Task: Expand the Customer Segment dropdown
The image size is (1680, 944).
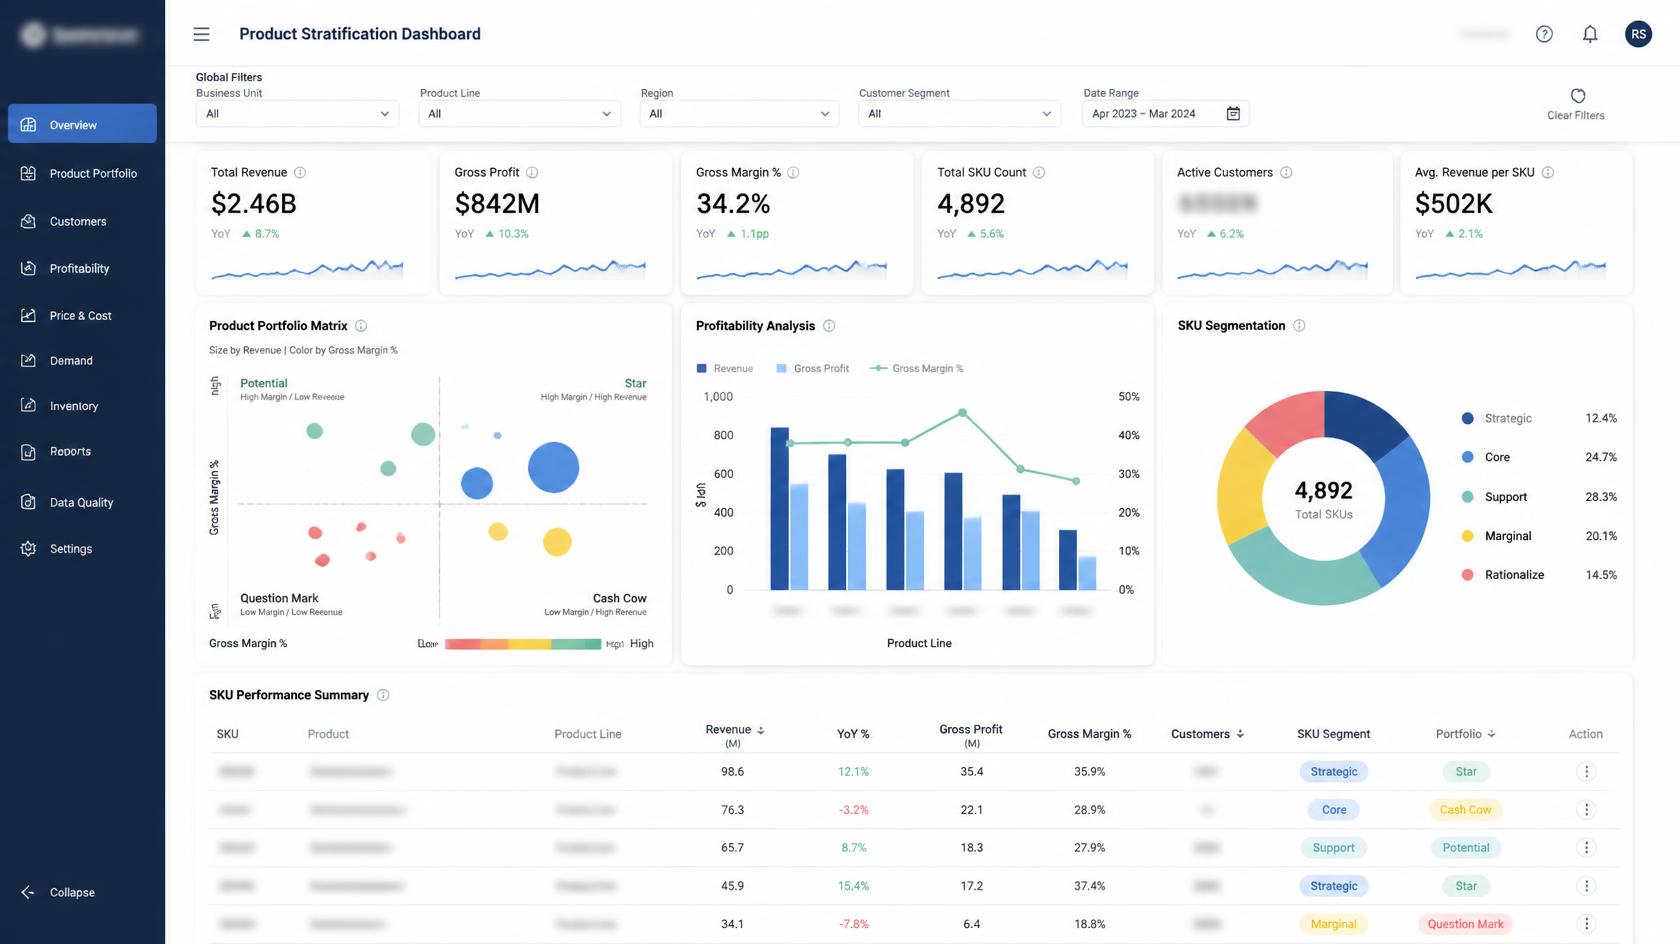Action: [959, 114]
